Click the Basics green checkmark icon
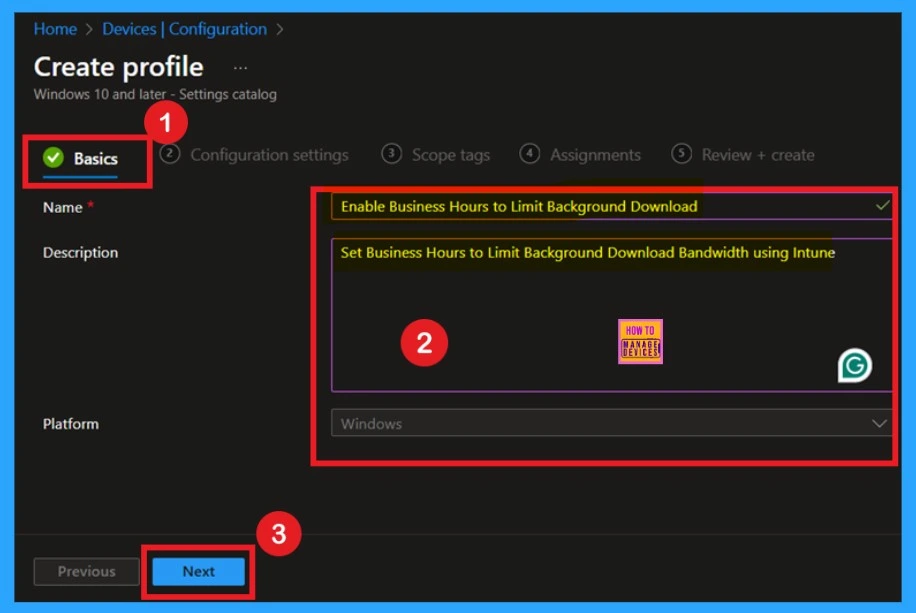 53,157
